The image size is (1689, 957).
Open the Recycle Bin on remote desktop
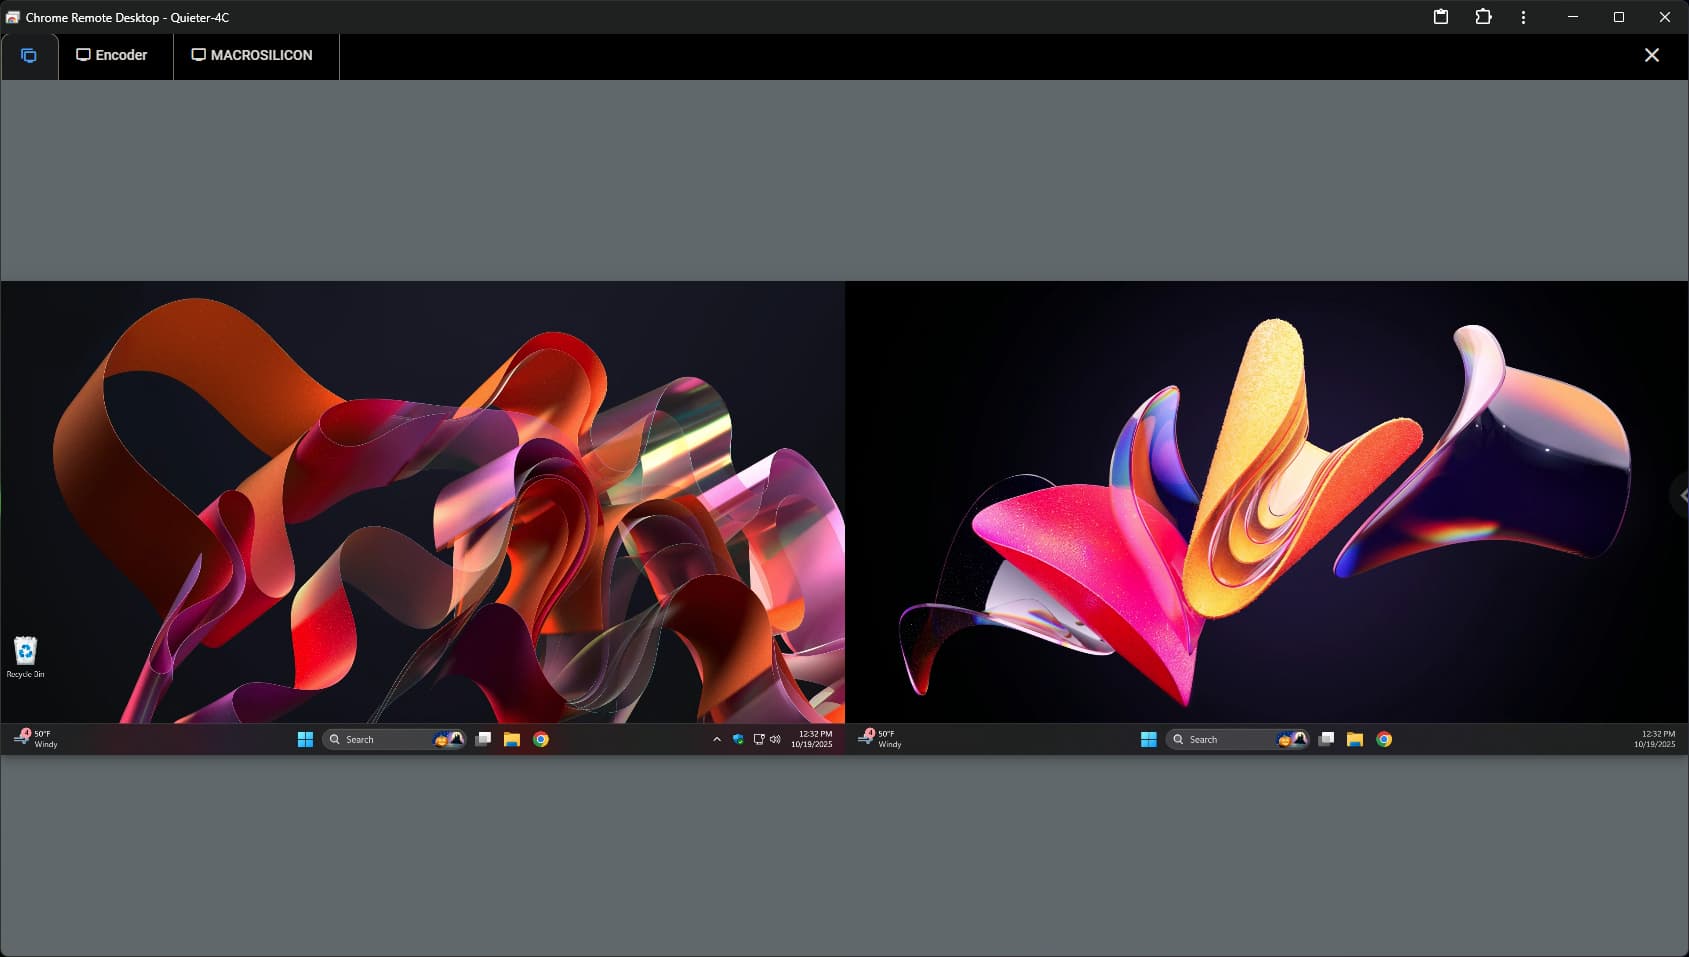25,654
